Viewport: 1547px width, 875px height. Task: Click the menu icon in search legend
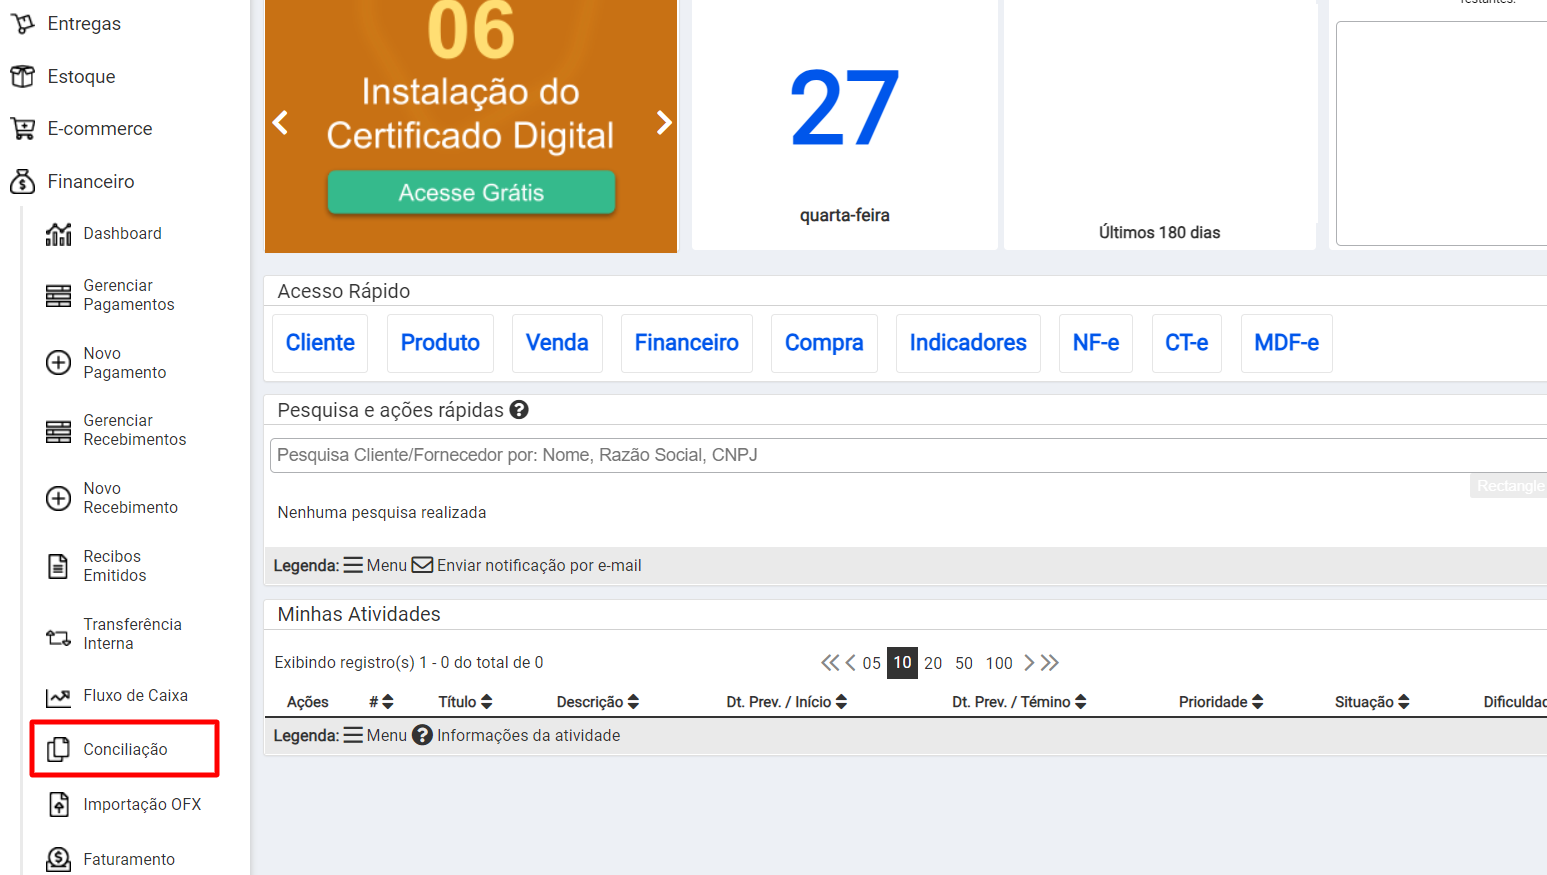pos(353,565)
